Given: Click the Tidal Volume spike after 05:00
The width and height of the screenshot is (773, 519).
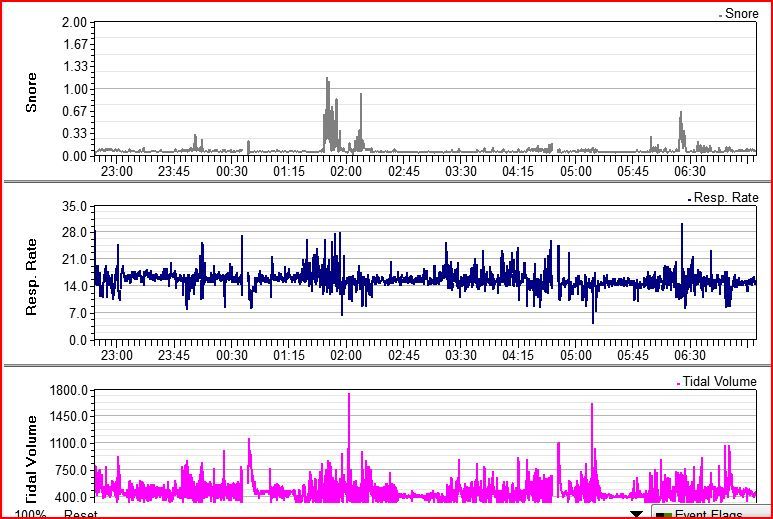Looking at the screenshot, I should pos(592,406).
